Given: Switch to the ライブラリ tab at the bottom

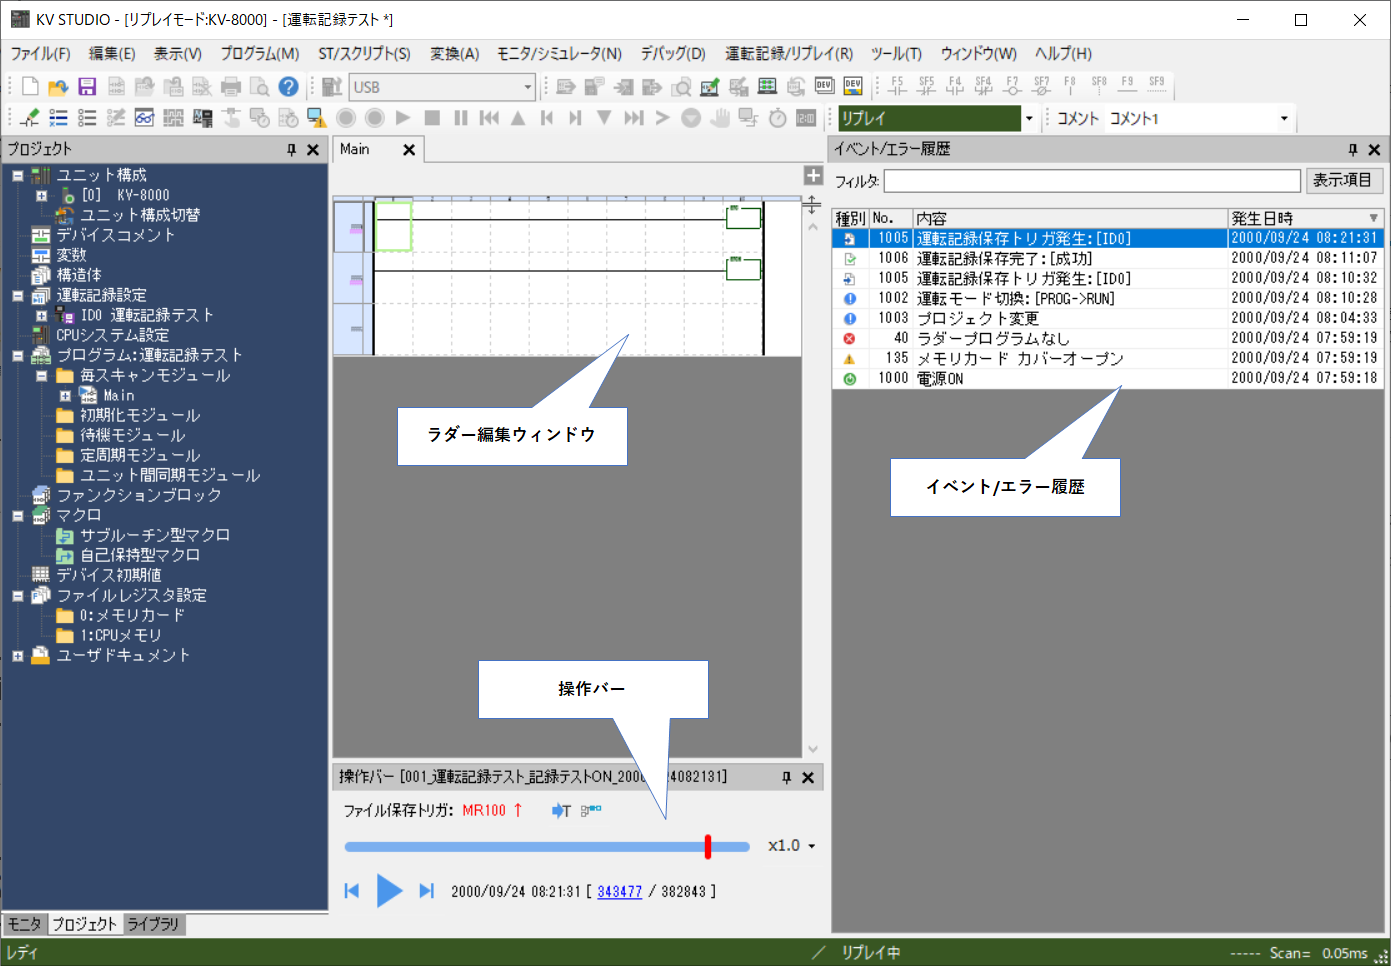Looking at the screenshot, I should click(152, 924).
